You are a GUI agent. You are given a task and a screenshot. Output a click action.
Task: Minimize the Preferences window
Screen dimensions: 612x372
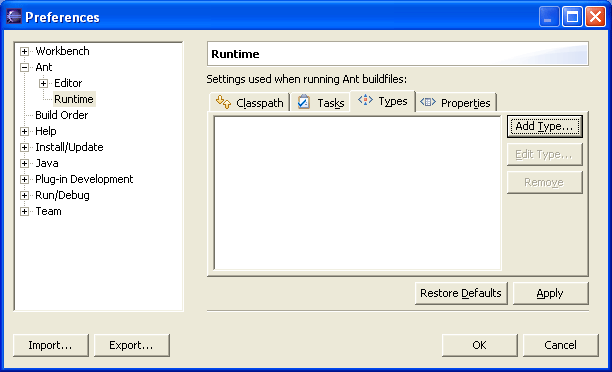tap(548, 17)
